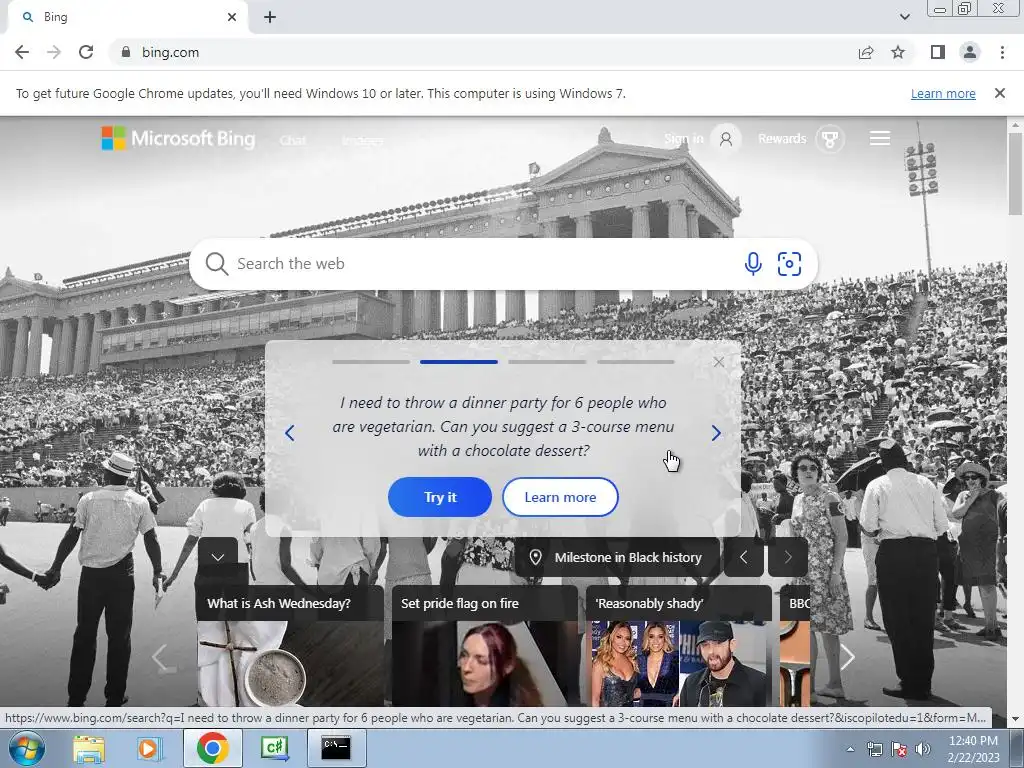Open the Chat tab on Bing
This screenshot has width=1024, height=768.
(293, 140)
